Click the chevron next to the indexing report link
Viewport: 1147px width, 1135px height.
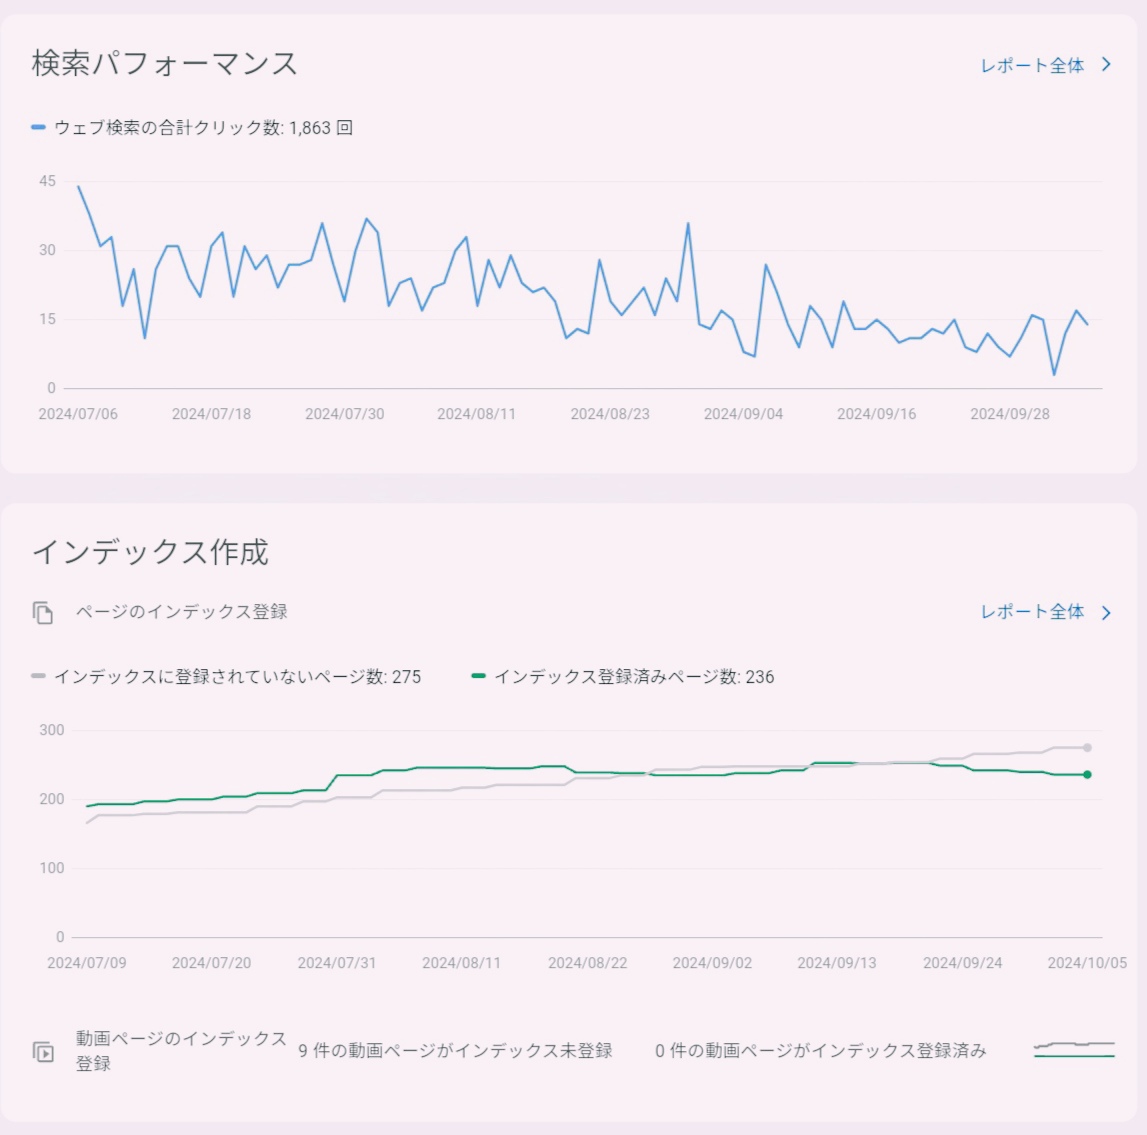[x=1106, y=612]
